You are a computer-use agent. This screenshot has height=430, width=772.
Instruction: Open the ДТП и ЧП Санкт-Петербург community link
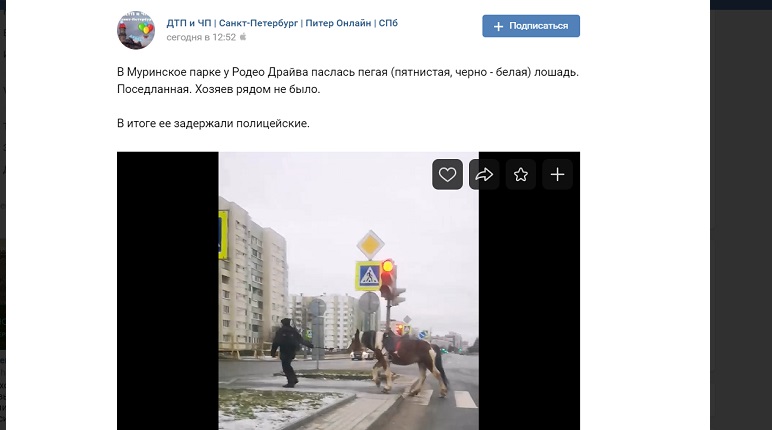pyautogui.click(x=282, y=23)
